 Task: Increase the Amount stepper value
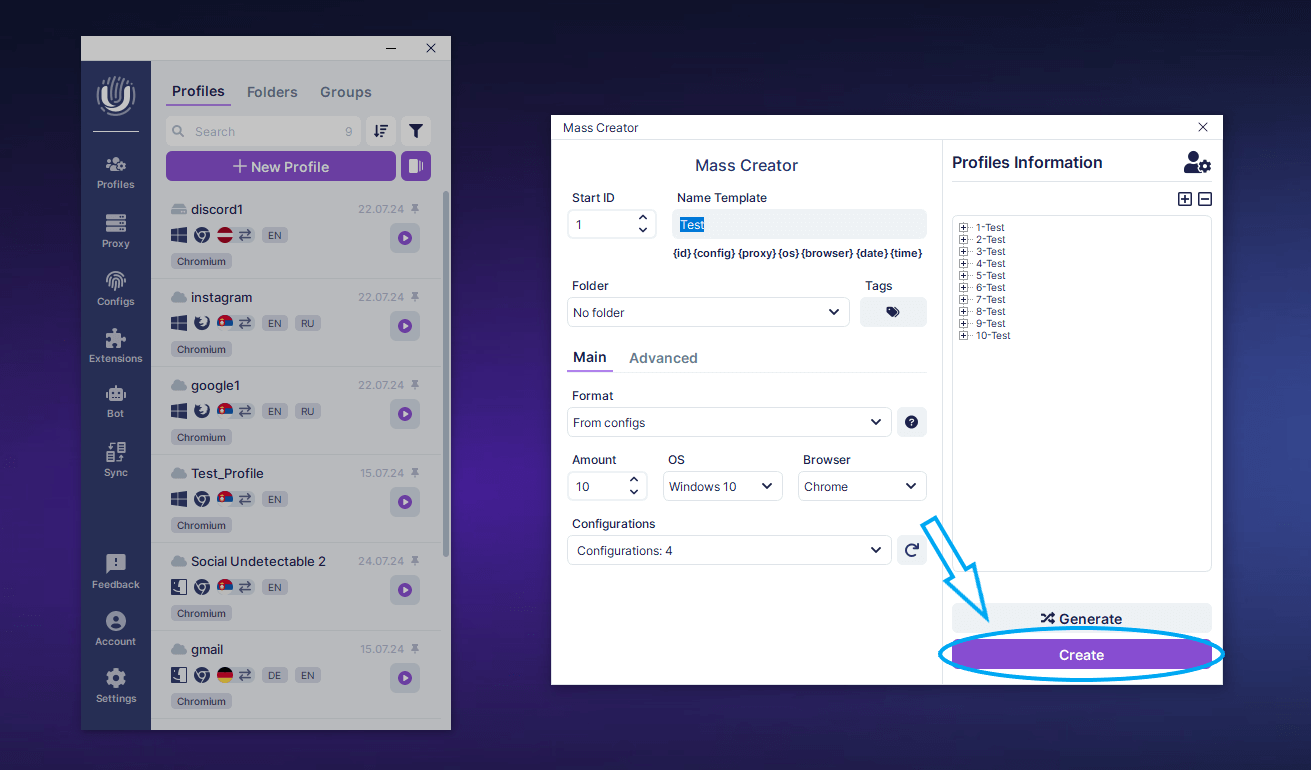(634, 480)
